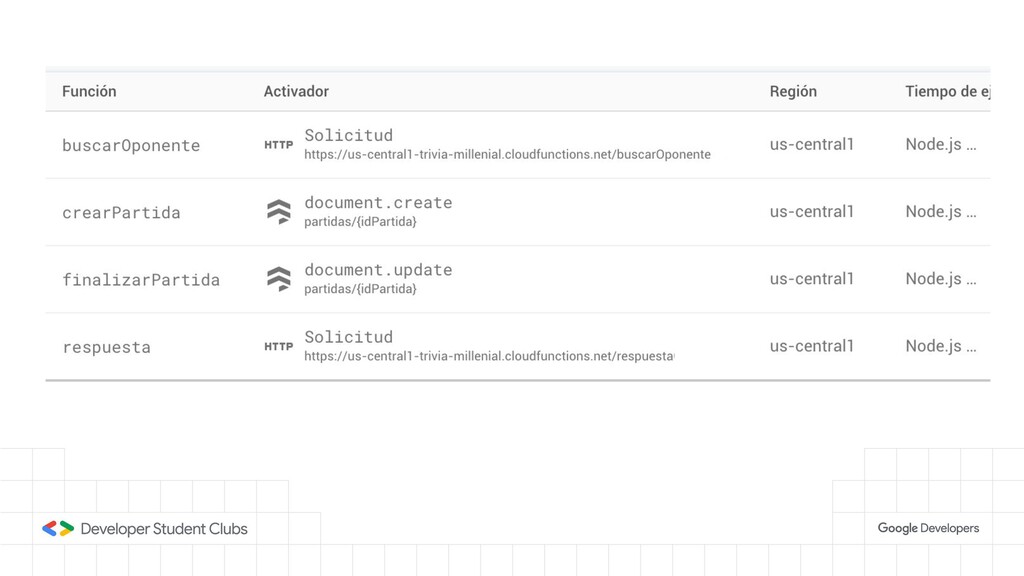Click the document.create trigger text
The width and height of the screenshot is (1024, 576).
[x=378, y=202]
